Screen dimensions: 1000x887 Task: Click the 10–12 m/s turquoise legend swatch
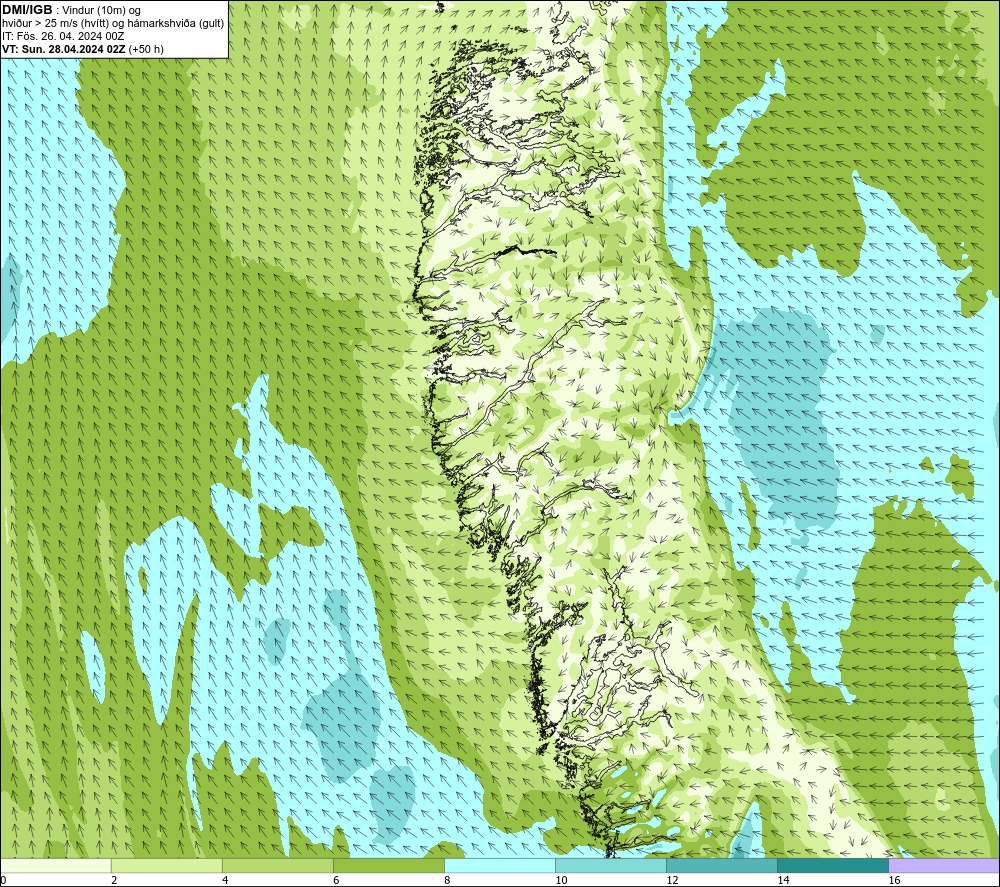611,865
